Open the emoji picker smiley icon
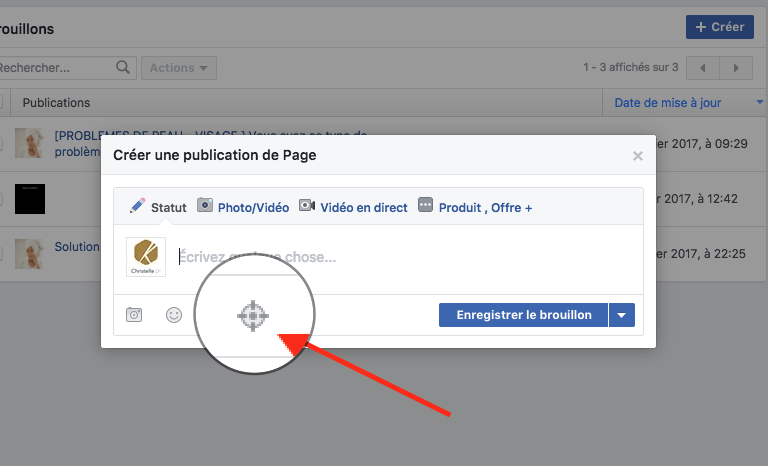 coord(174,315)
